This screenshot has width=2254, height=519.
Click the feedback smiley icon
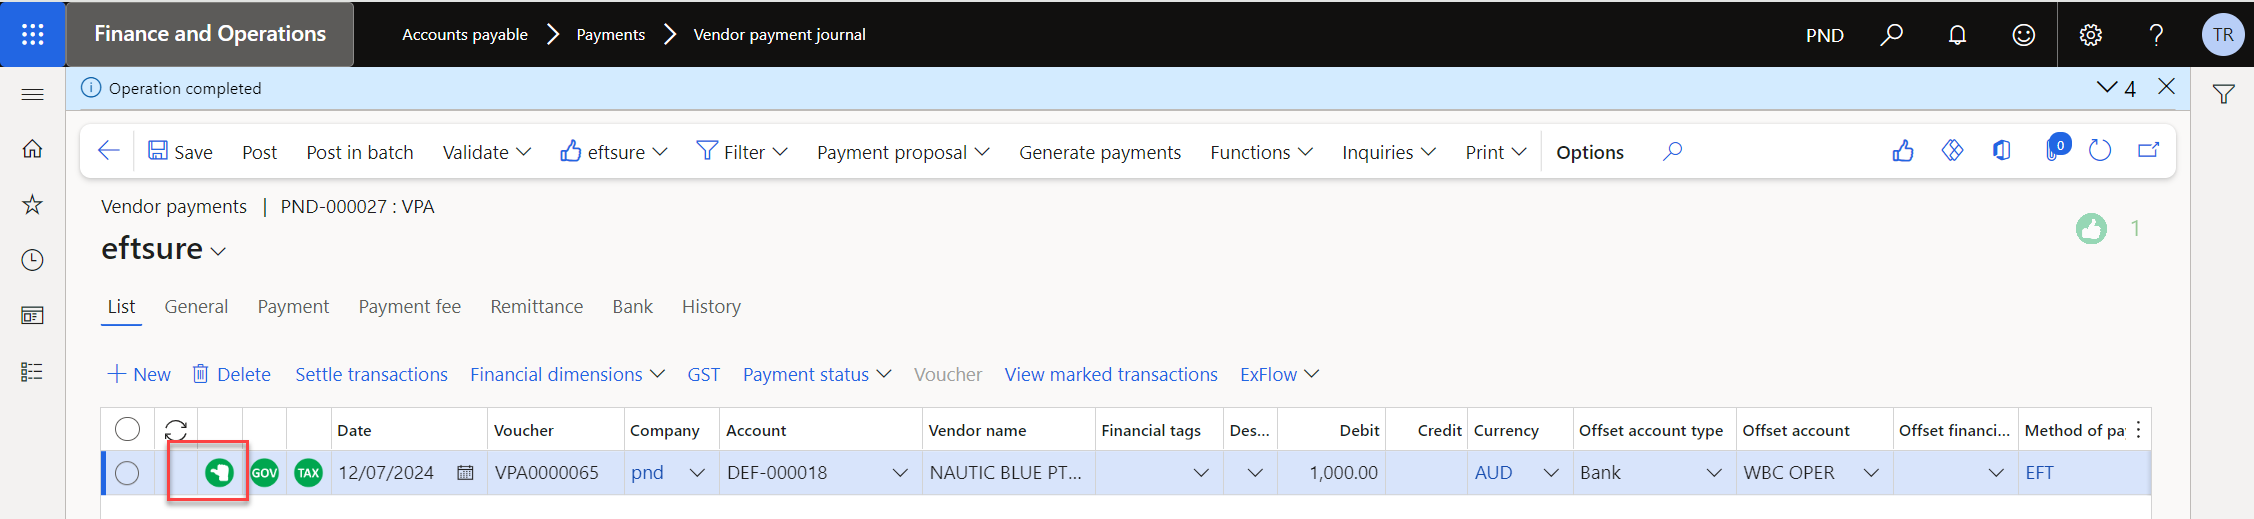point(2023,35)
